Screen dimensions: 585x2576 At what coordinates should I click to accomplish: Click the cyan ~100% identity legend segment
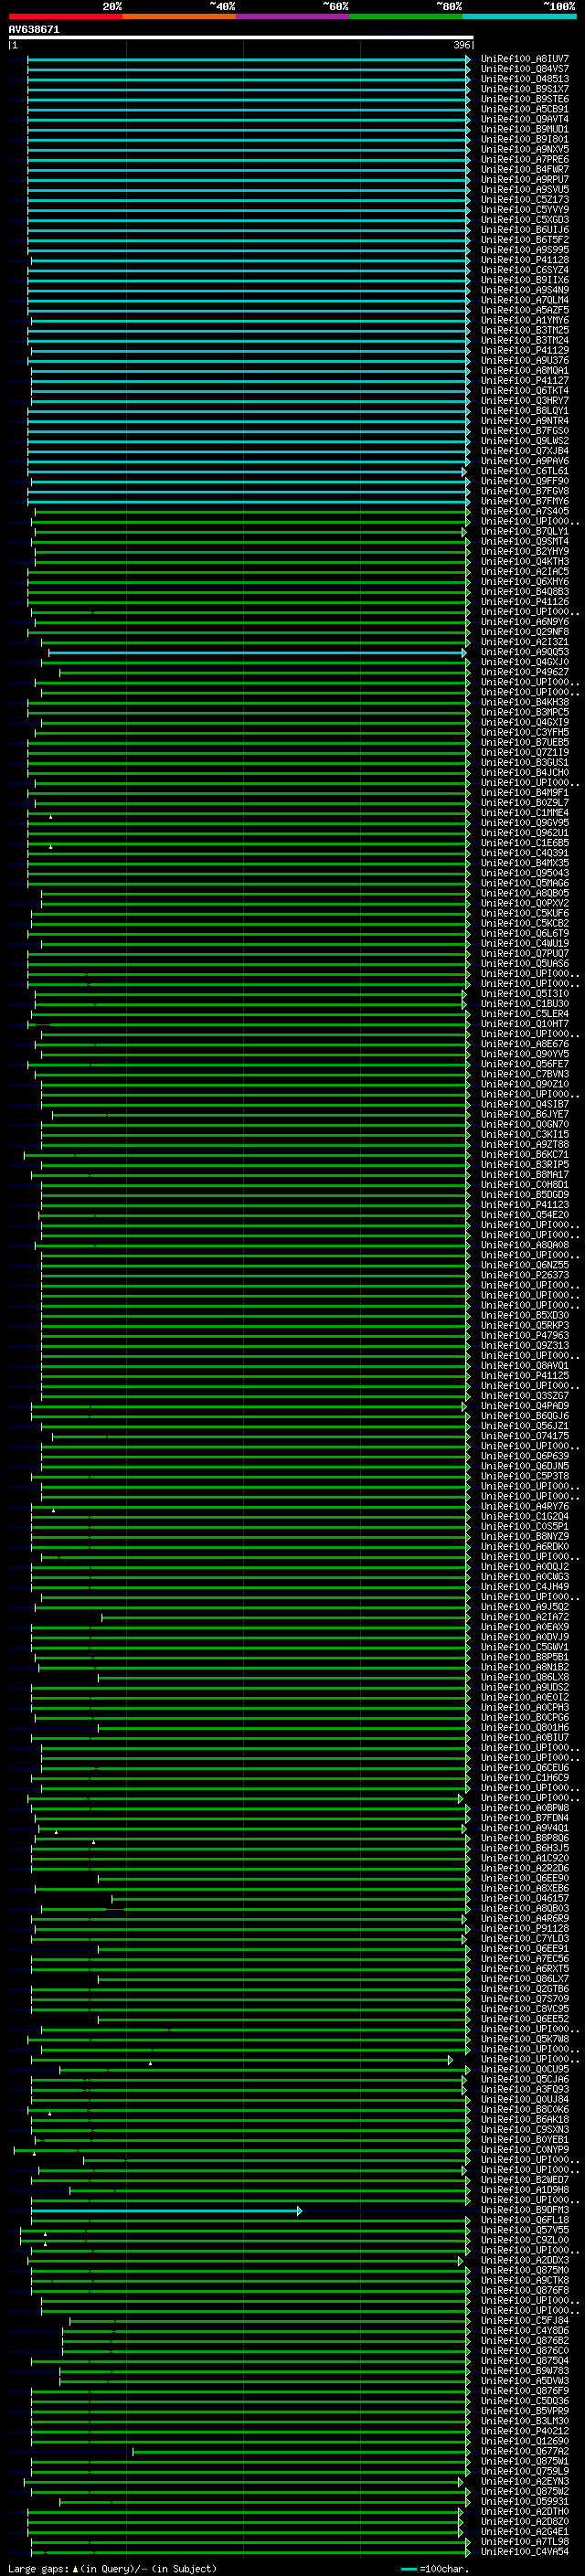coord(519,17)
